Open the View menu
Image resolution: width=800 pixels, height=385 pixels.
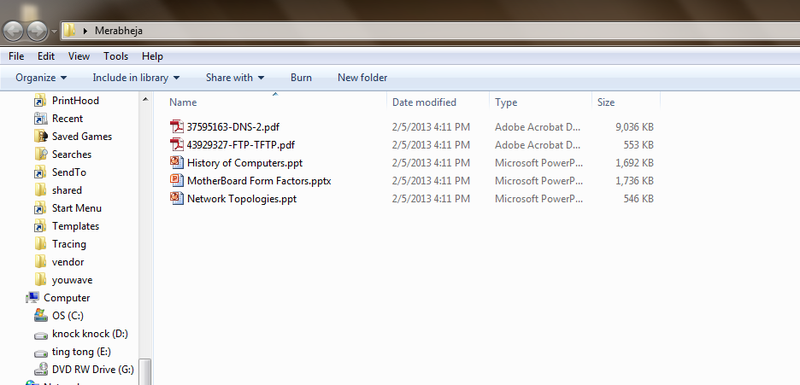point(79,56)
